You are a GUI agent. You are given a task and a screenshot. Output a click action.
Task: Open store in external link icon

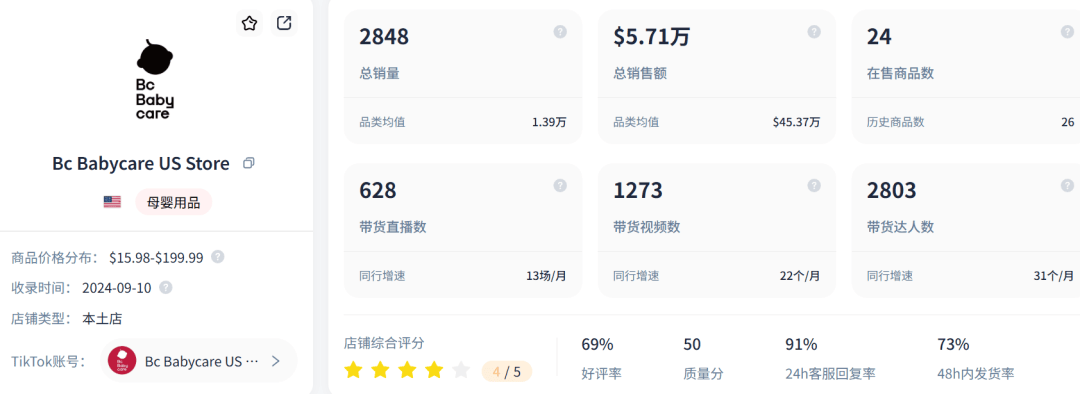(x=284, y=23)
